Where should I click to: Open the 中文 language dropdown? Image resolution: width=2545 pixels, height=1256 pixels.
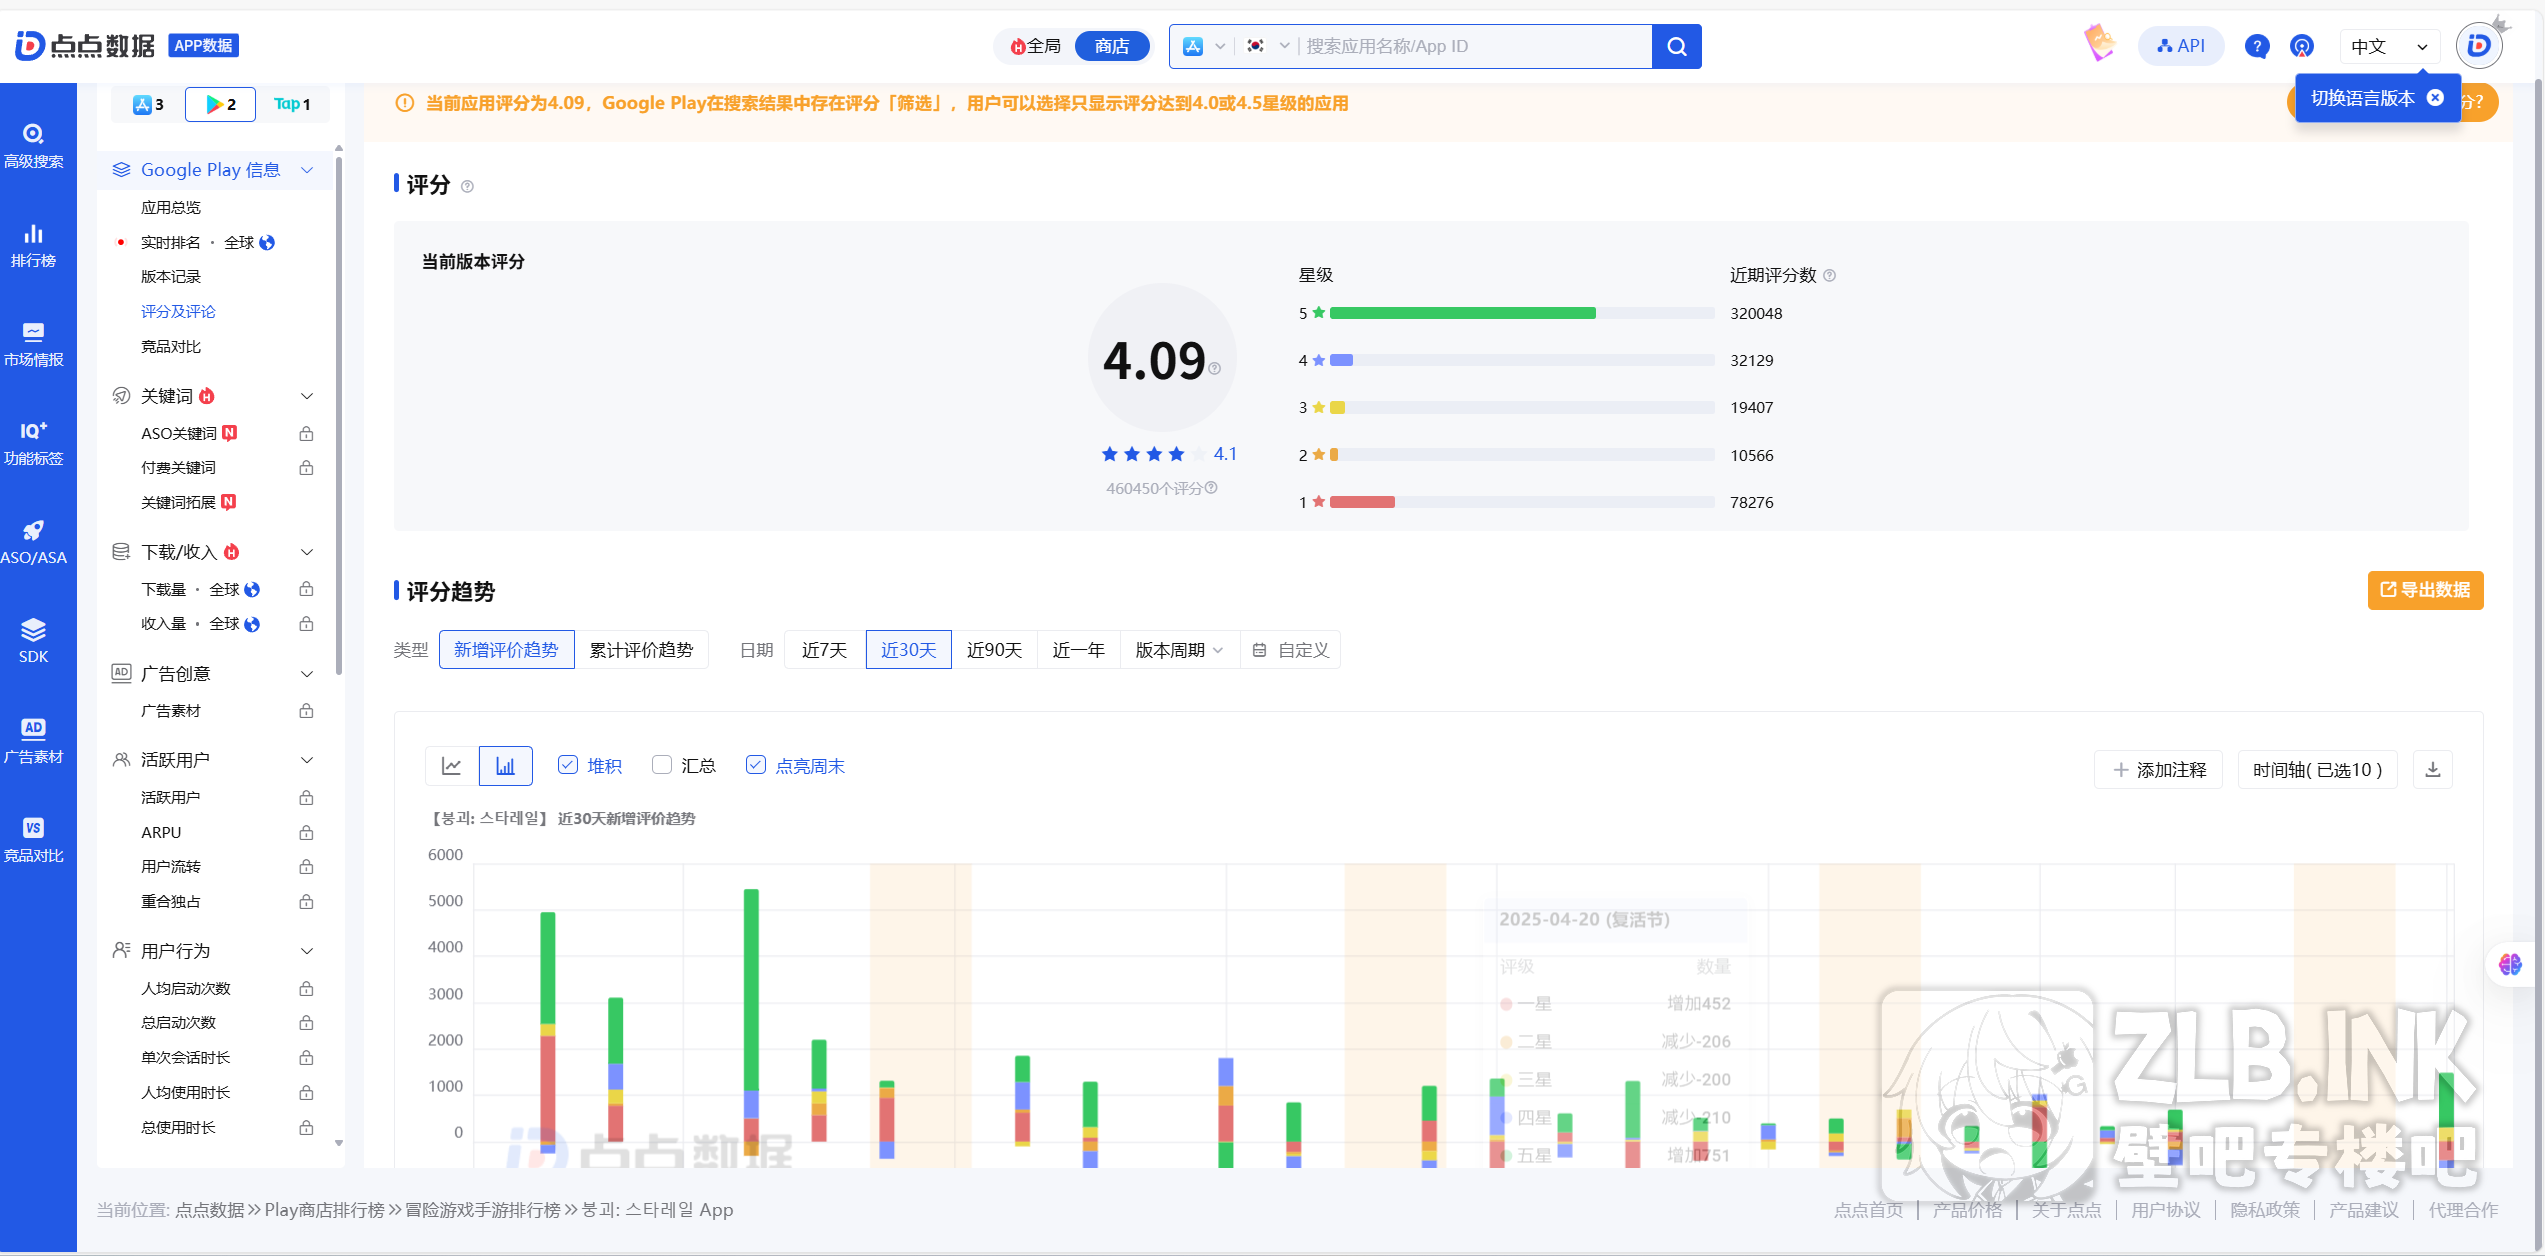(x=2389, y=46)
